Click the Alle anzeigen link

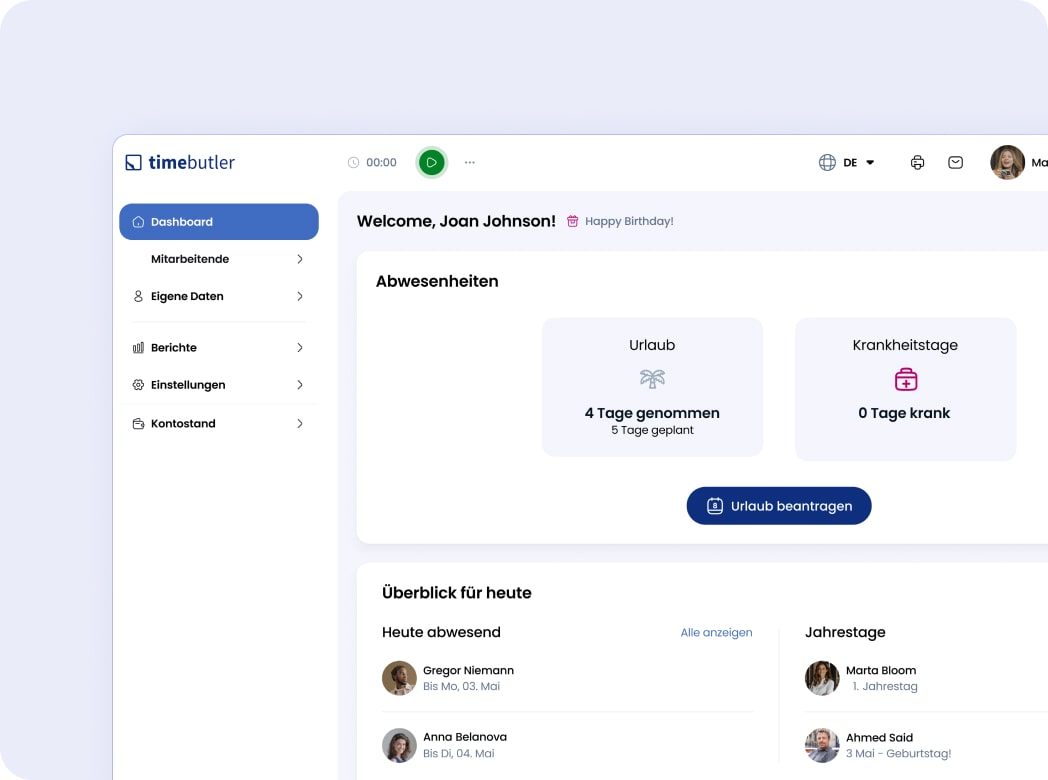click(x=716, y=633)
